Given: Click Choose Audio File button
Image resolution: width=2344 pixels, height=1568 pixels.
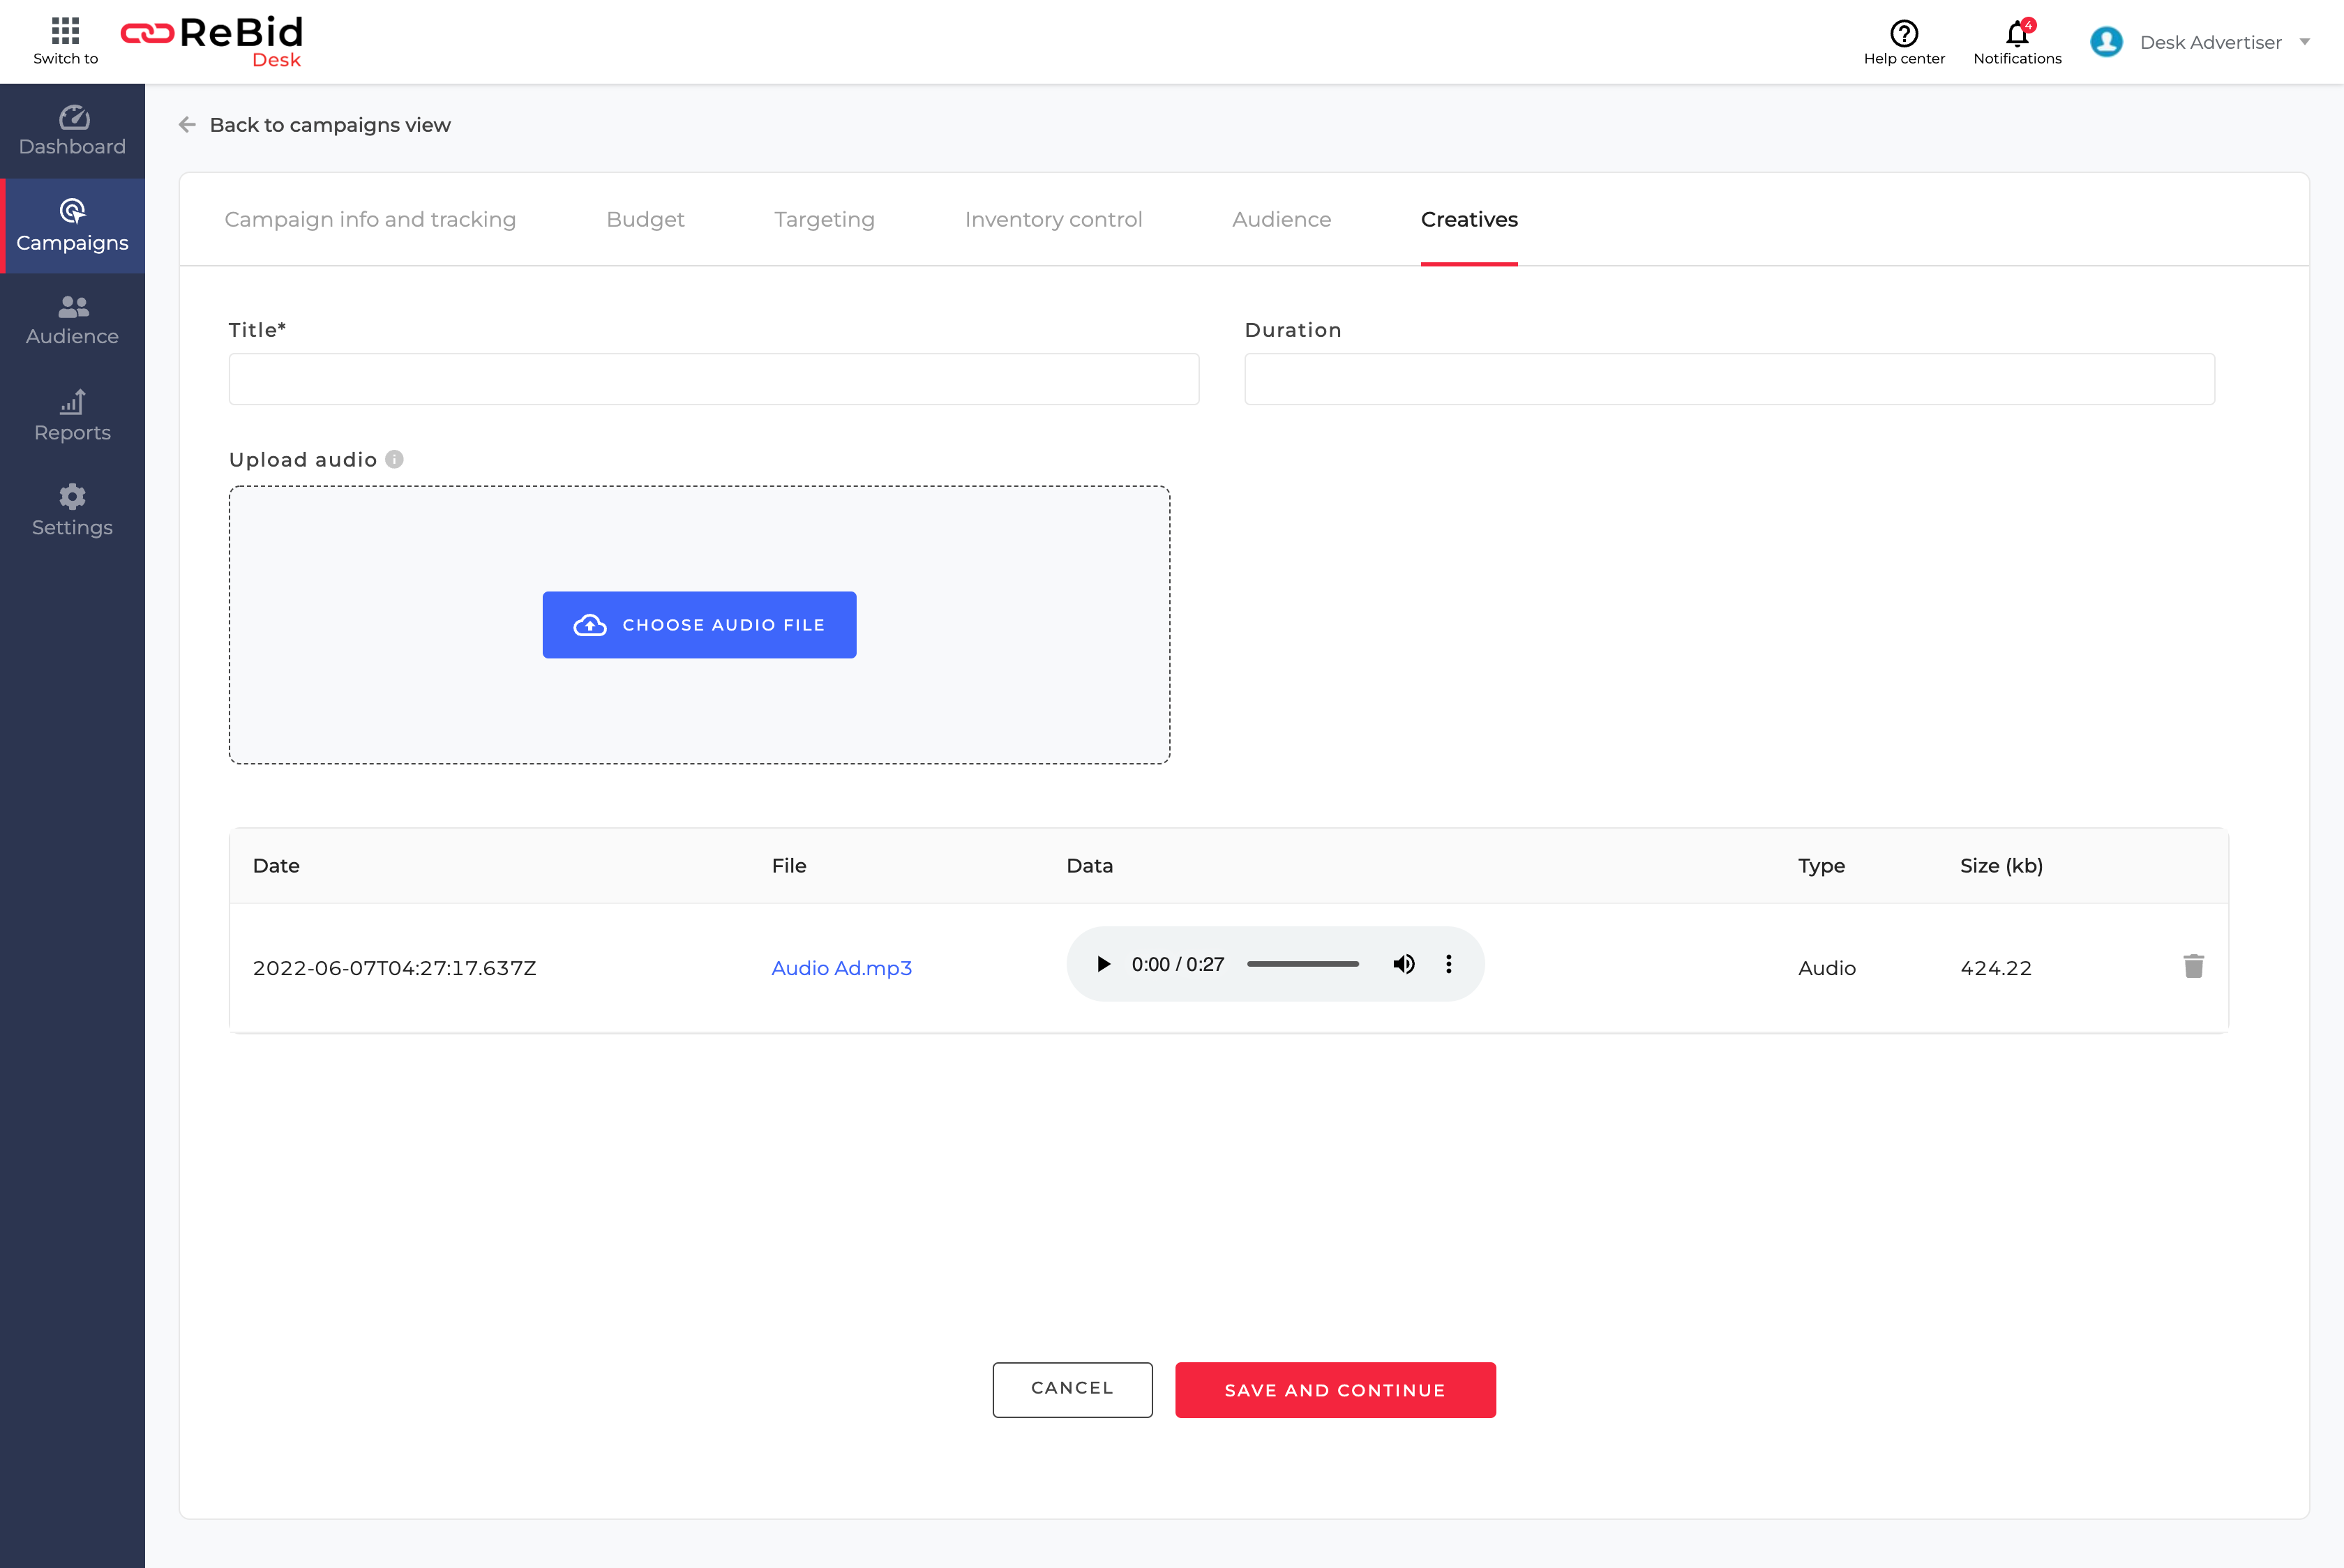Looking at the screenshot, I should tap(699, 625).
